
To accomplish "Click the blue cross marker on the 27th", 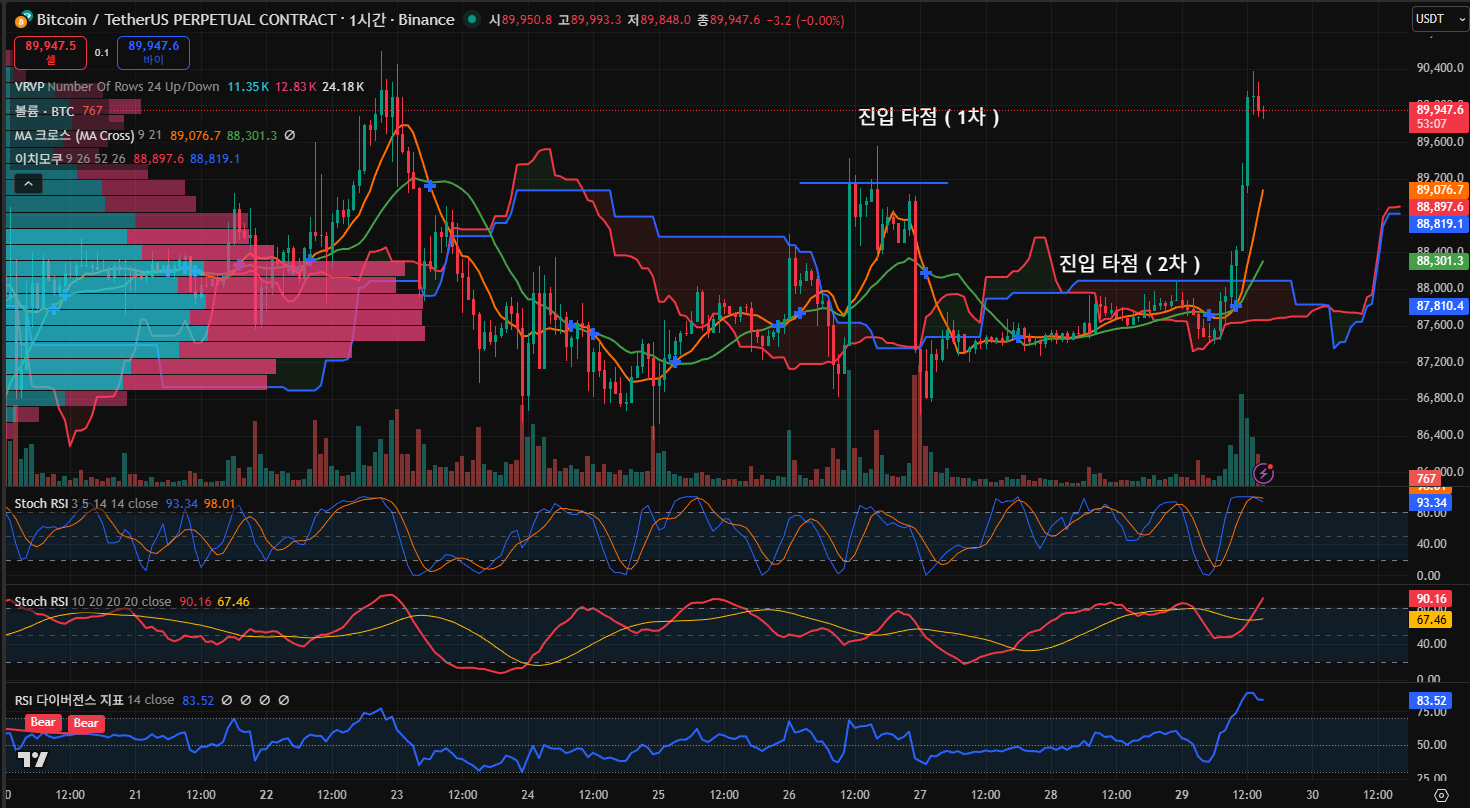I will [926, 272].
